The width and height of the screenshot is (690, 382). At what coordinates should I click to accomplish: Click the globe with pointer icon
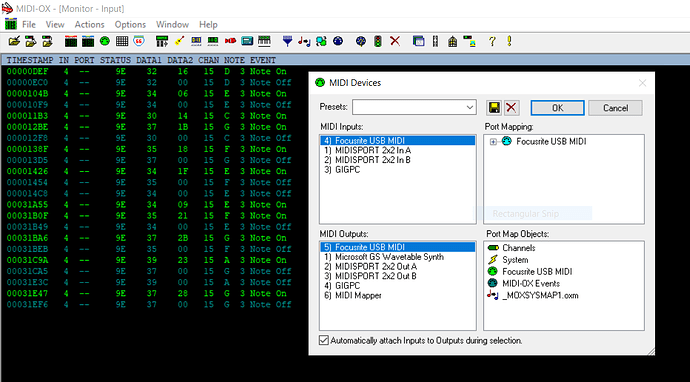click(361, 41)
